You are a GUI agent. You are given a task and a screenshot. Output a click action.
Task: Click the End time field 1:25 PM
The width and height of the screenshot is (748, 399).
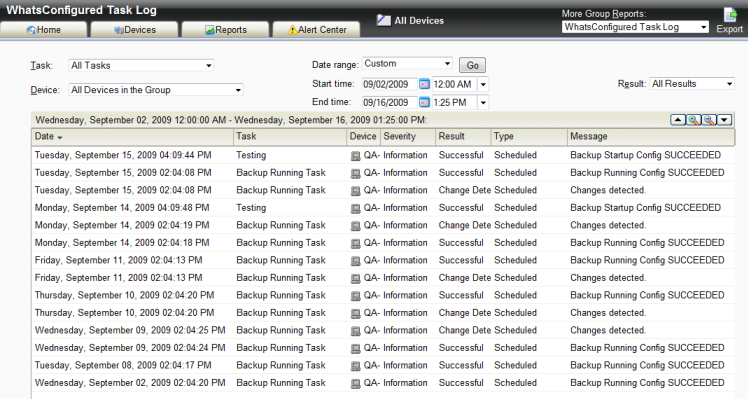455,102
